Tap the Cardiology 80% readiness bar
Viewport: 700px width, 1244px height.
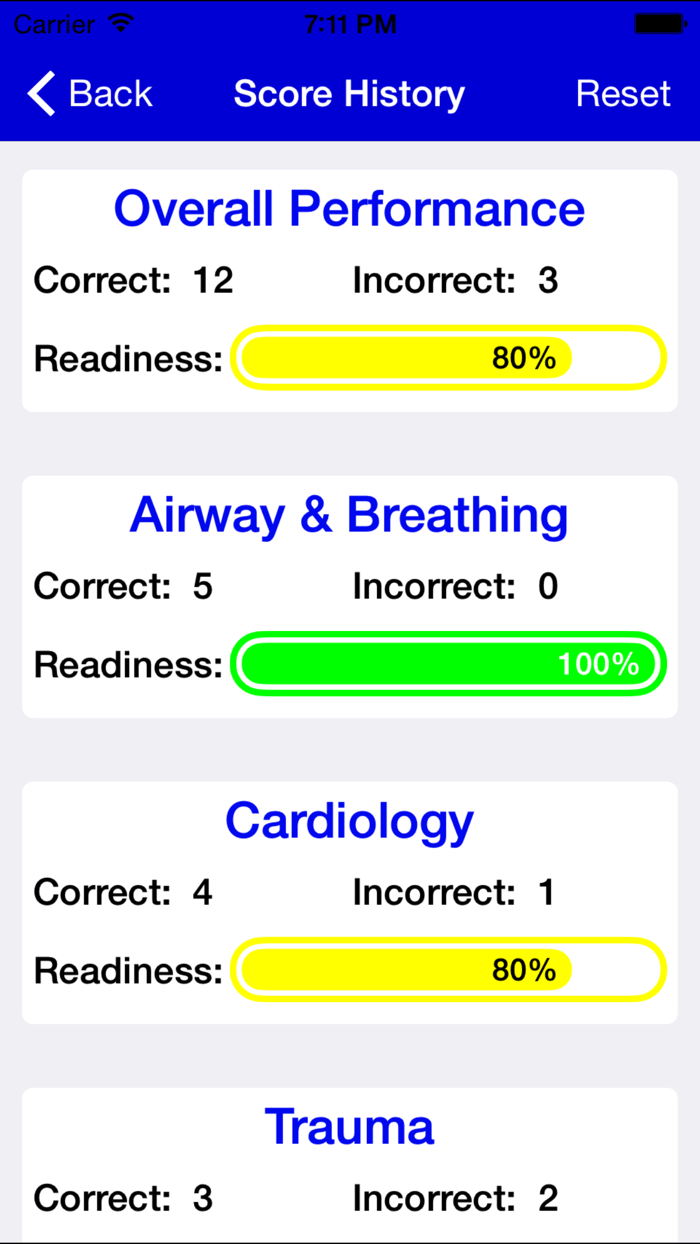coord(448,969)
